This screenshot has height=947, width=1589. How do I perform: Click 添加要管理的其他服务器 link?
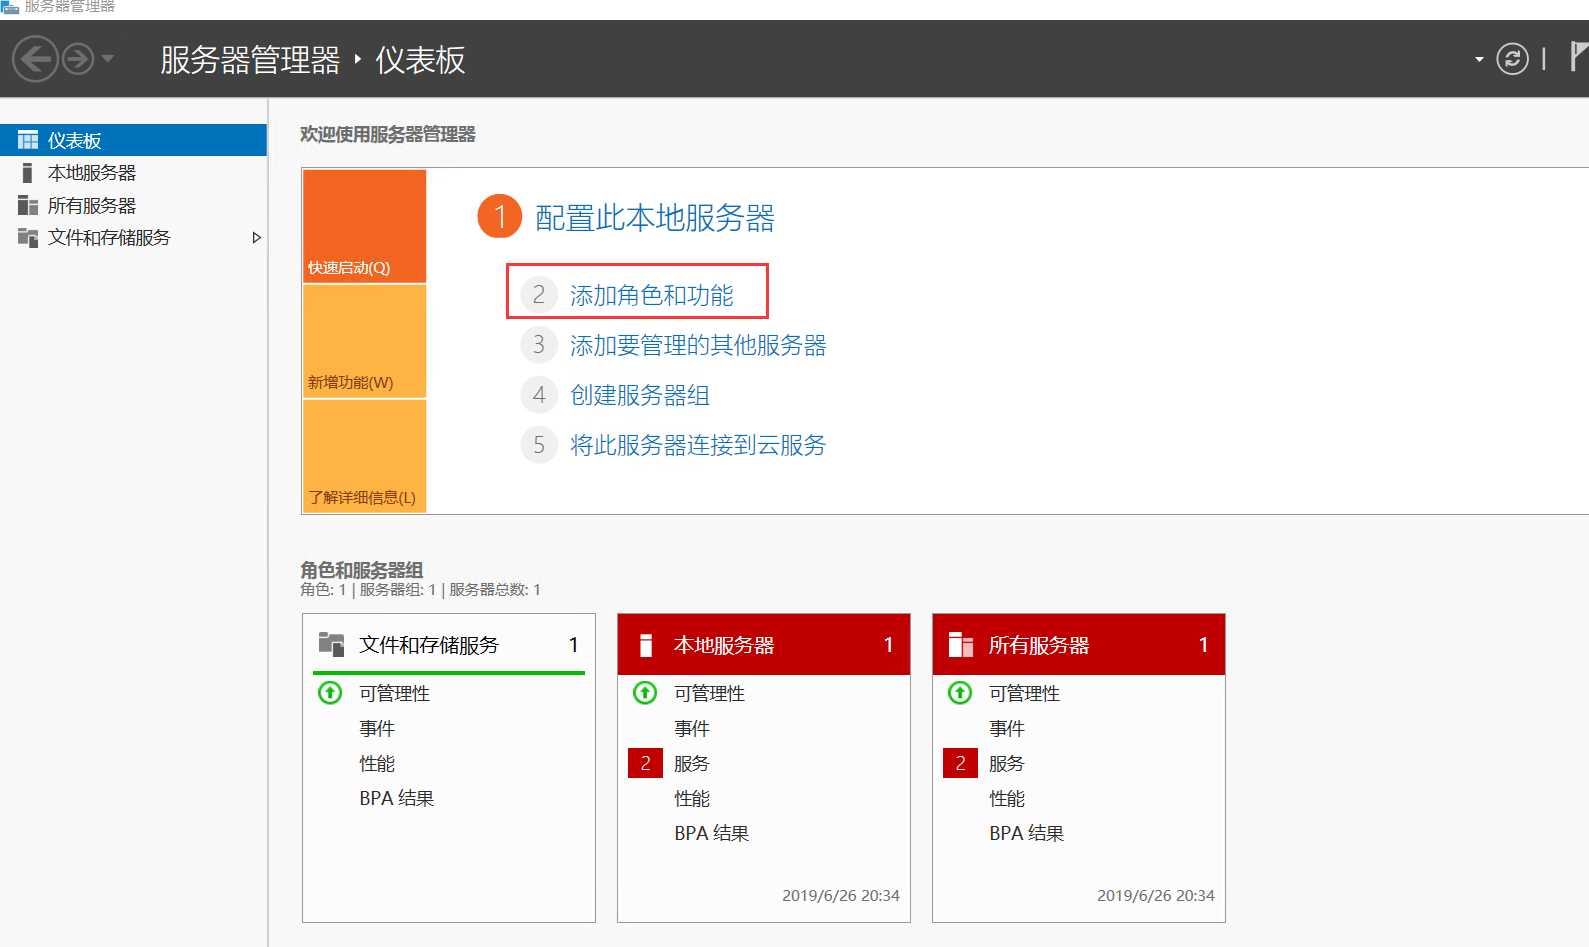[x=698, y=345]
